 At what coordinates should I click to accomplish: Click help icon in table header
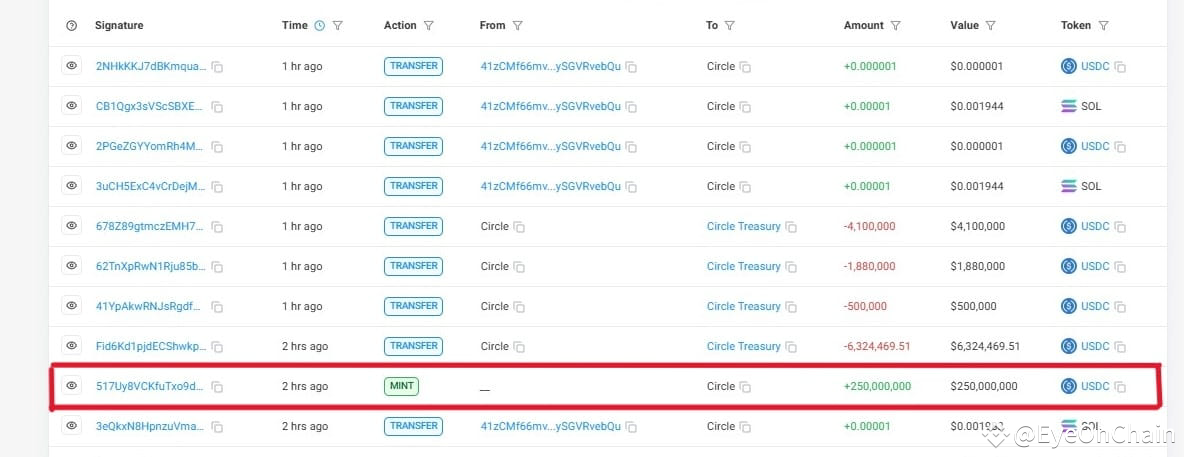(71, 26)
